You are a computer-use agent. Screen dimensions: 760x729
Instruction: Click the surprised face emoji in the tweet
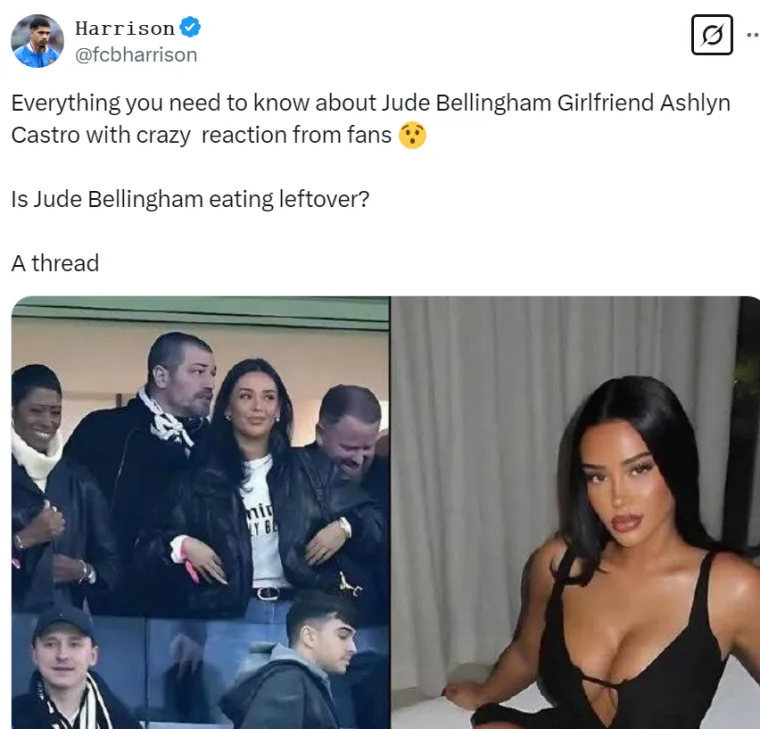412,135
